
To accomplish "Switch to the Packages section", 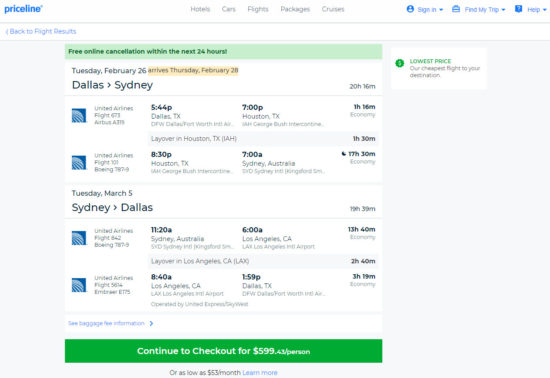I will pos(295,9).
